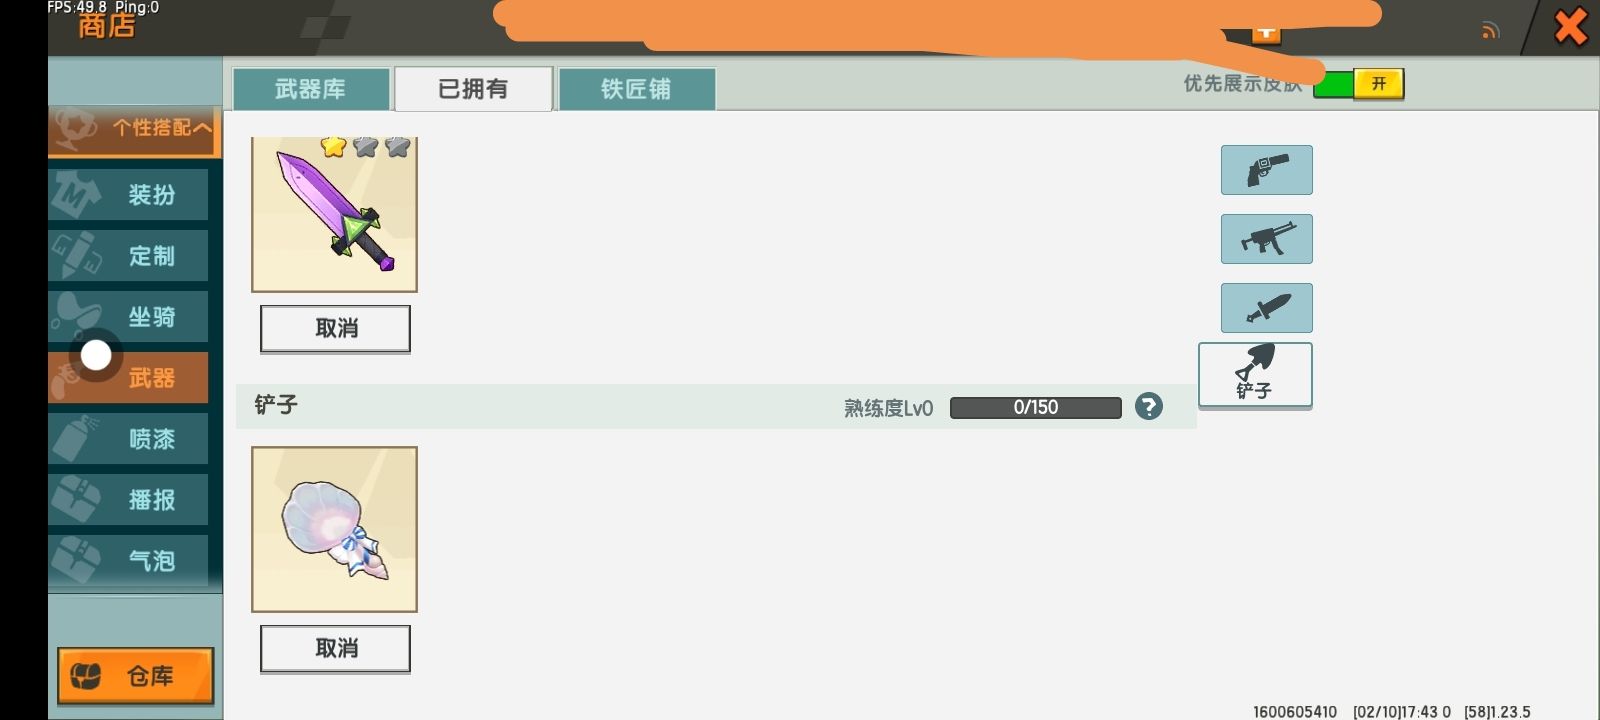Select the knife melee category icon
This screenshot has width=1600, height=720.
pyautogui.click(x=1266, y=308)
